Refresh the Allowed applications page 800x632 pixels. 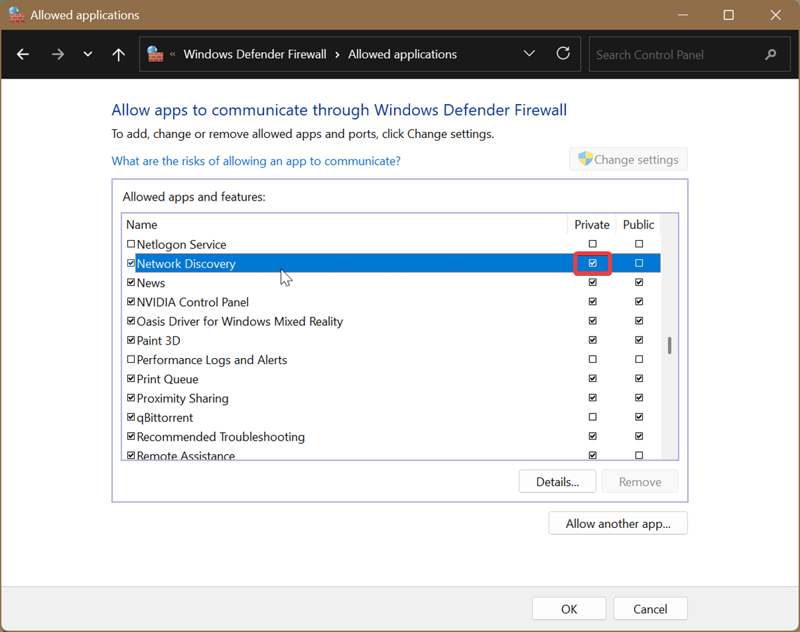(x=563, y=54)
